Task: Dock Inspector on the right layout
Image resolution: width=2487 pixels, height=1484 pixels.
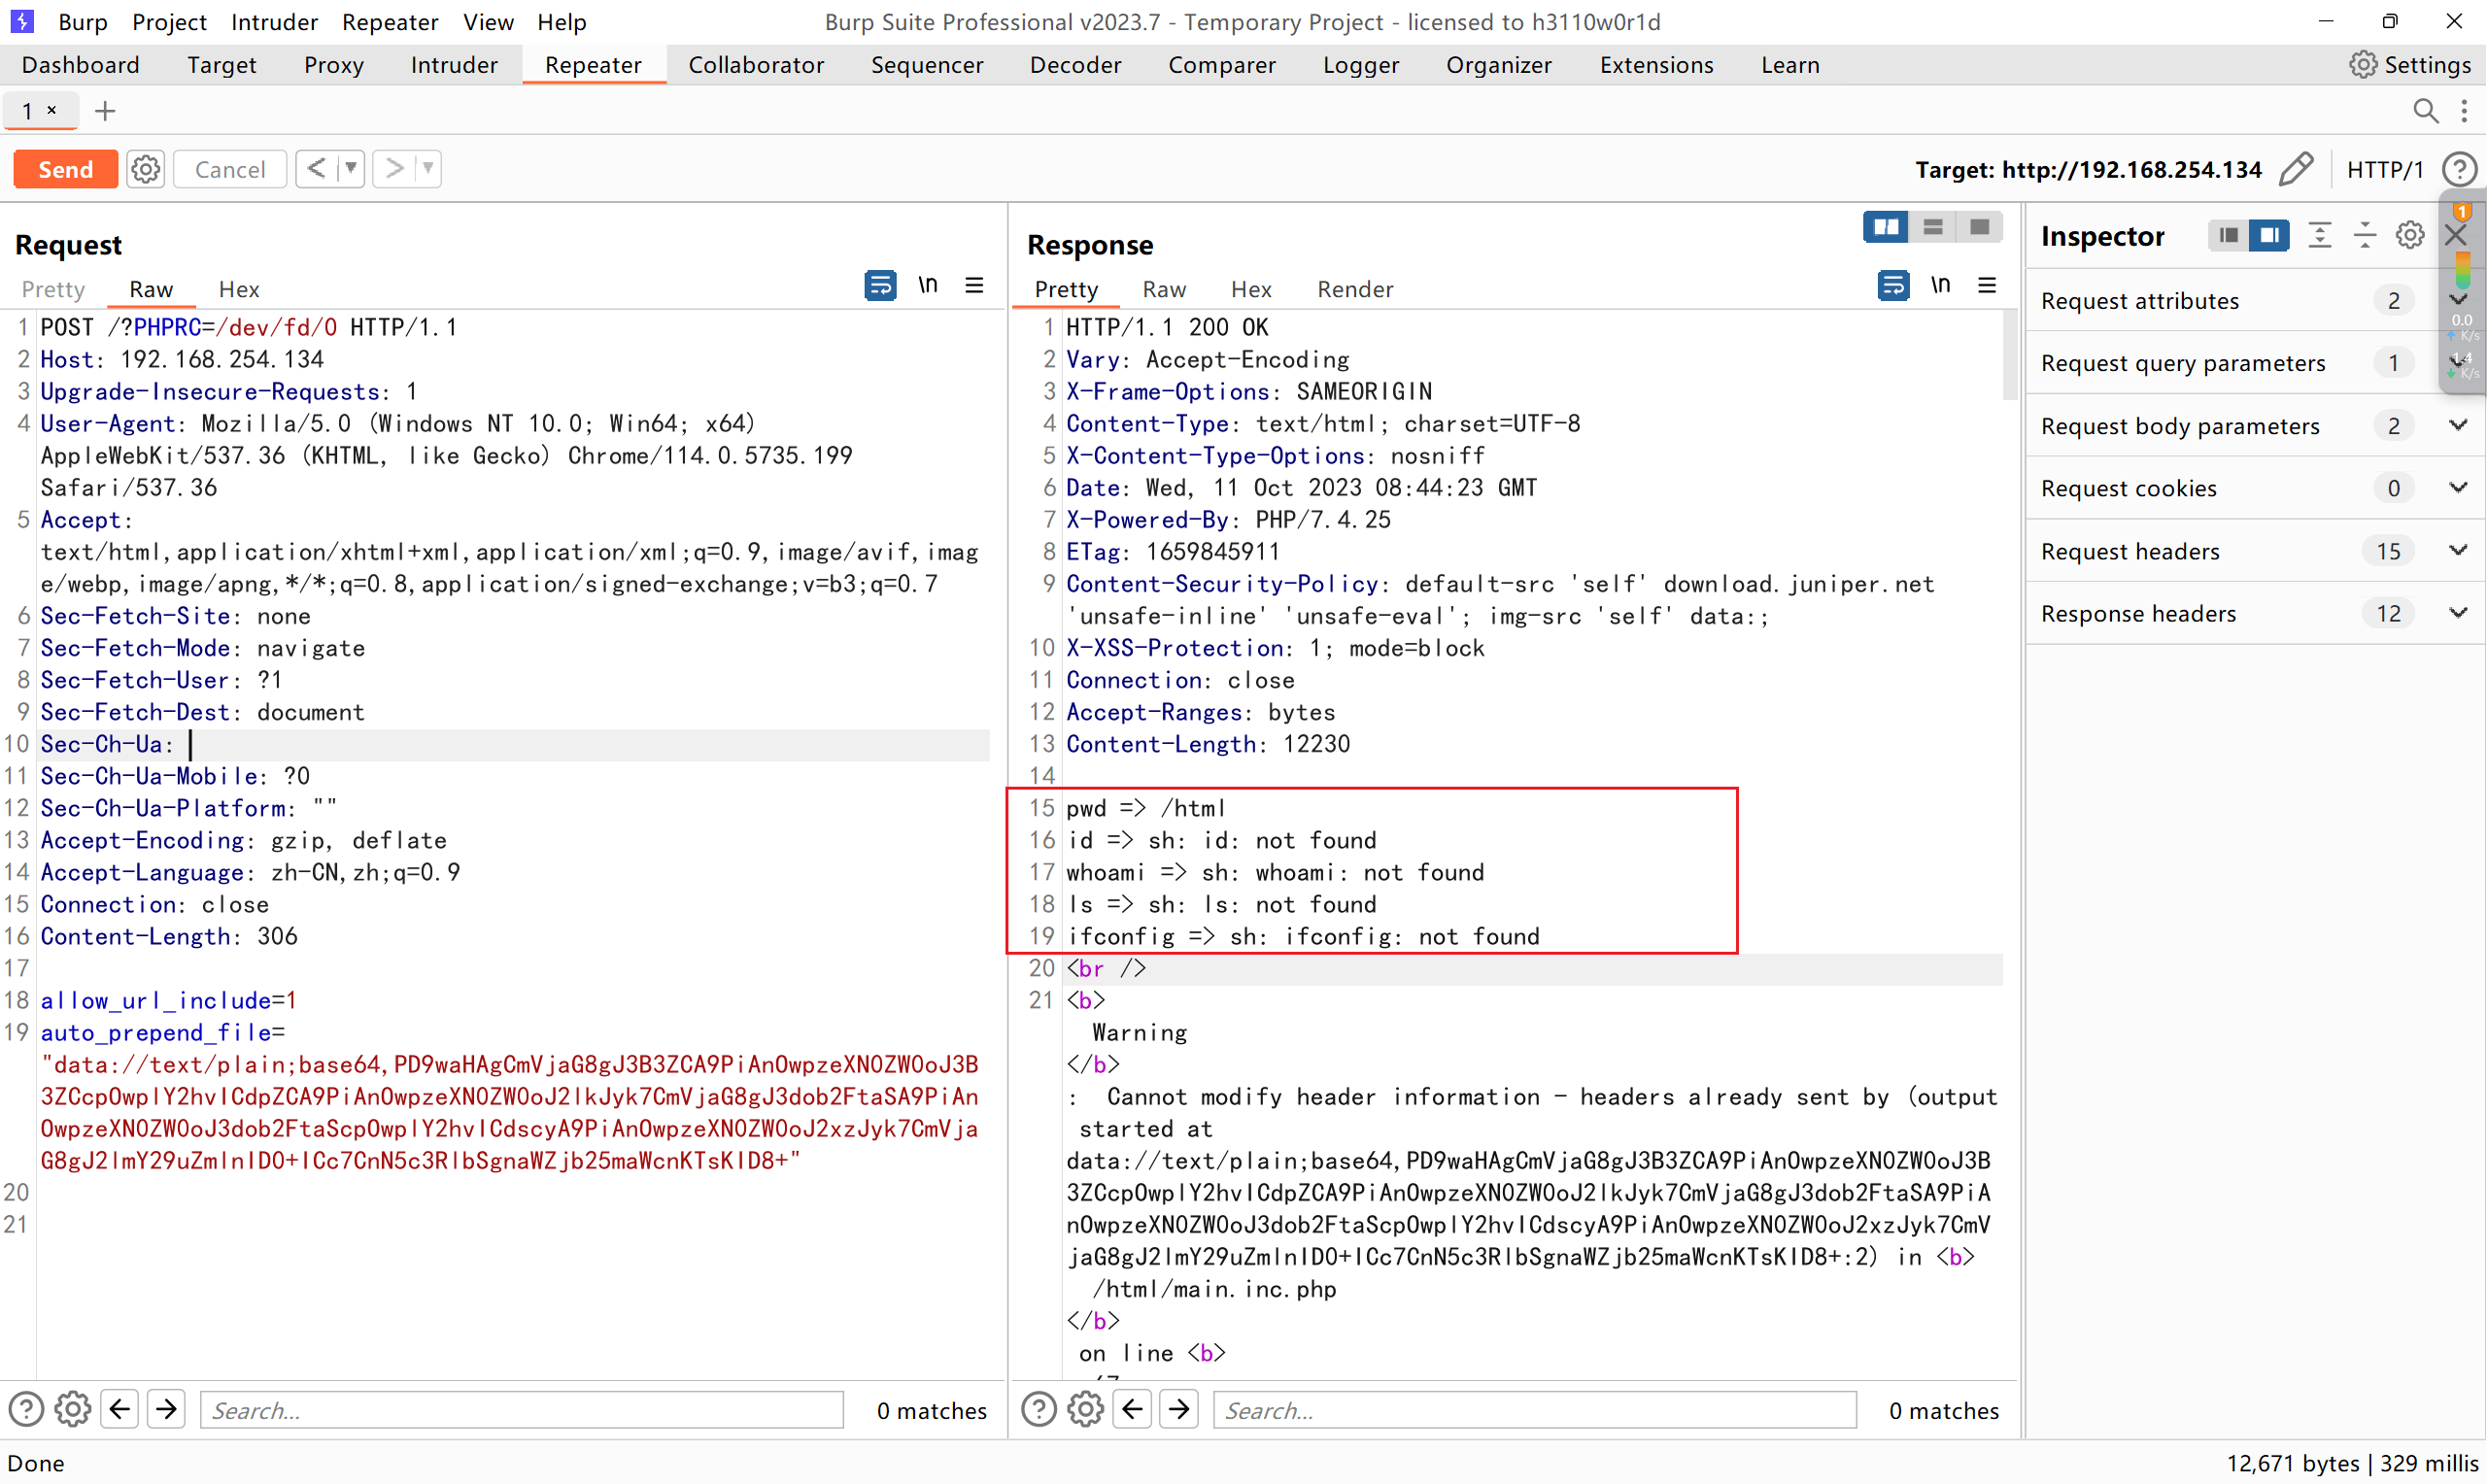Action: click(2269, 235)
